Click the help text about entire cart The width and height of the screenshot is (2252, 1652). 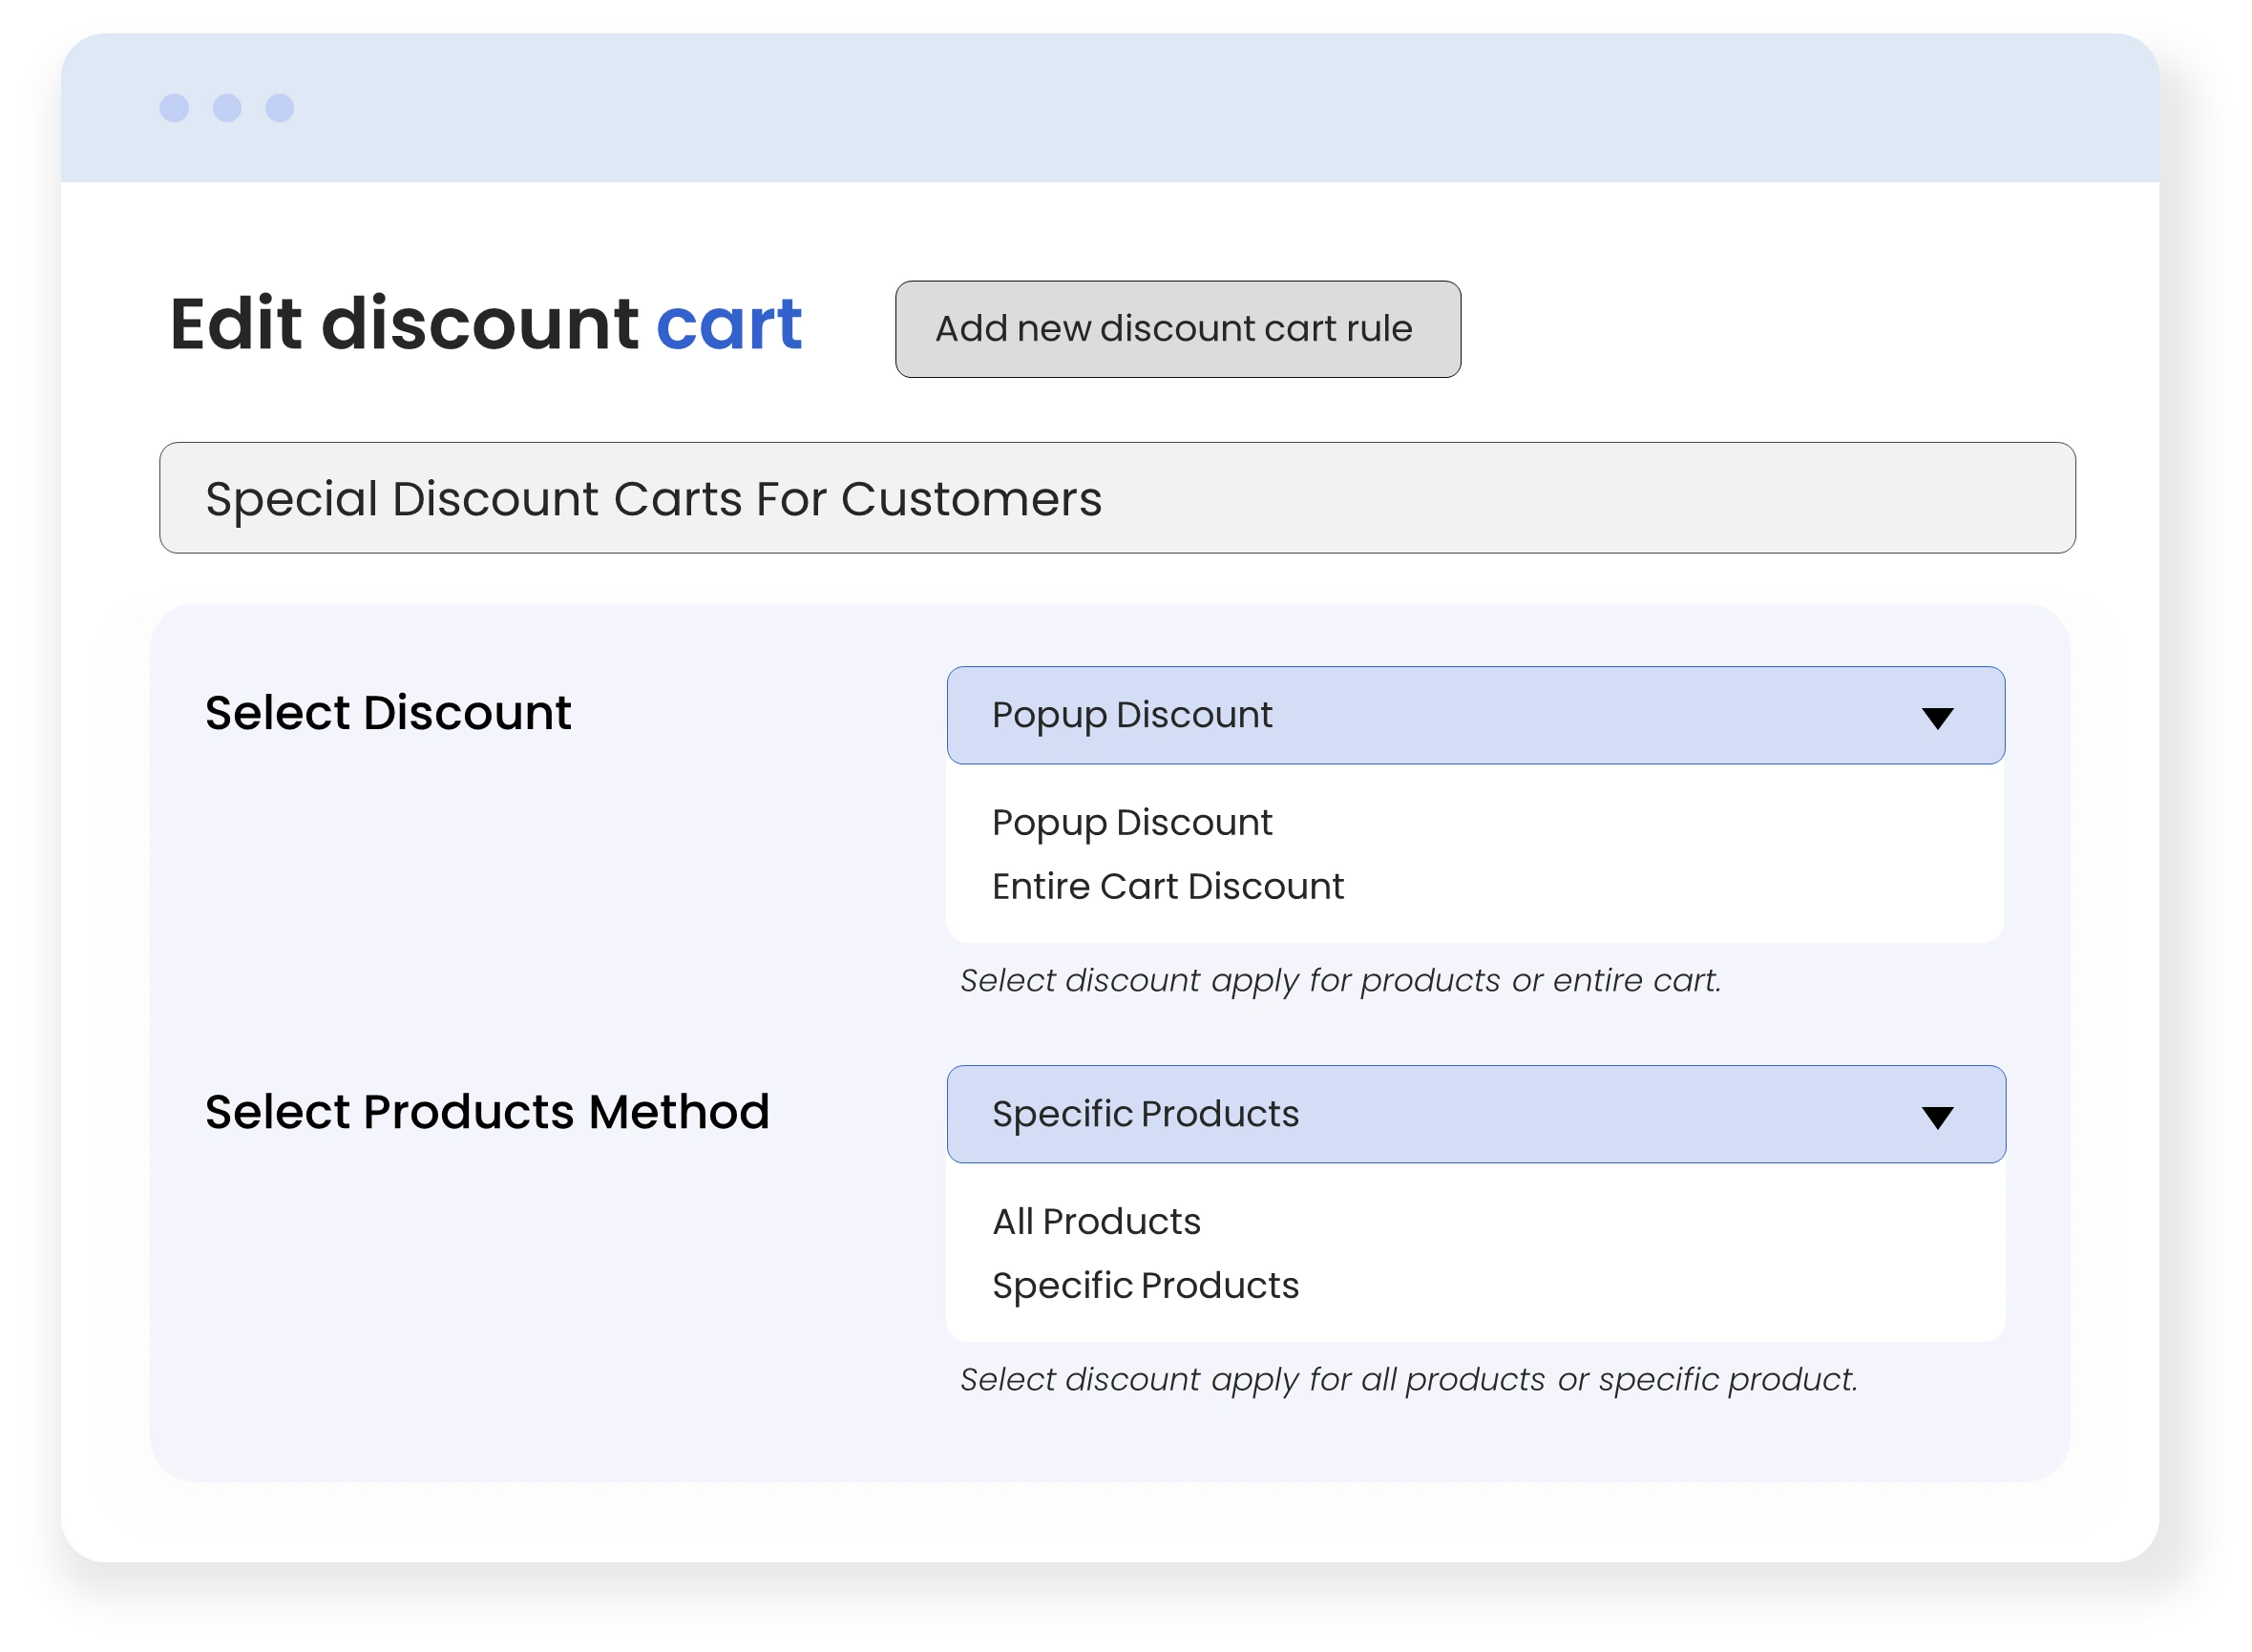[1340, 981]
